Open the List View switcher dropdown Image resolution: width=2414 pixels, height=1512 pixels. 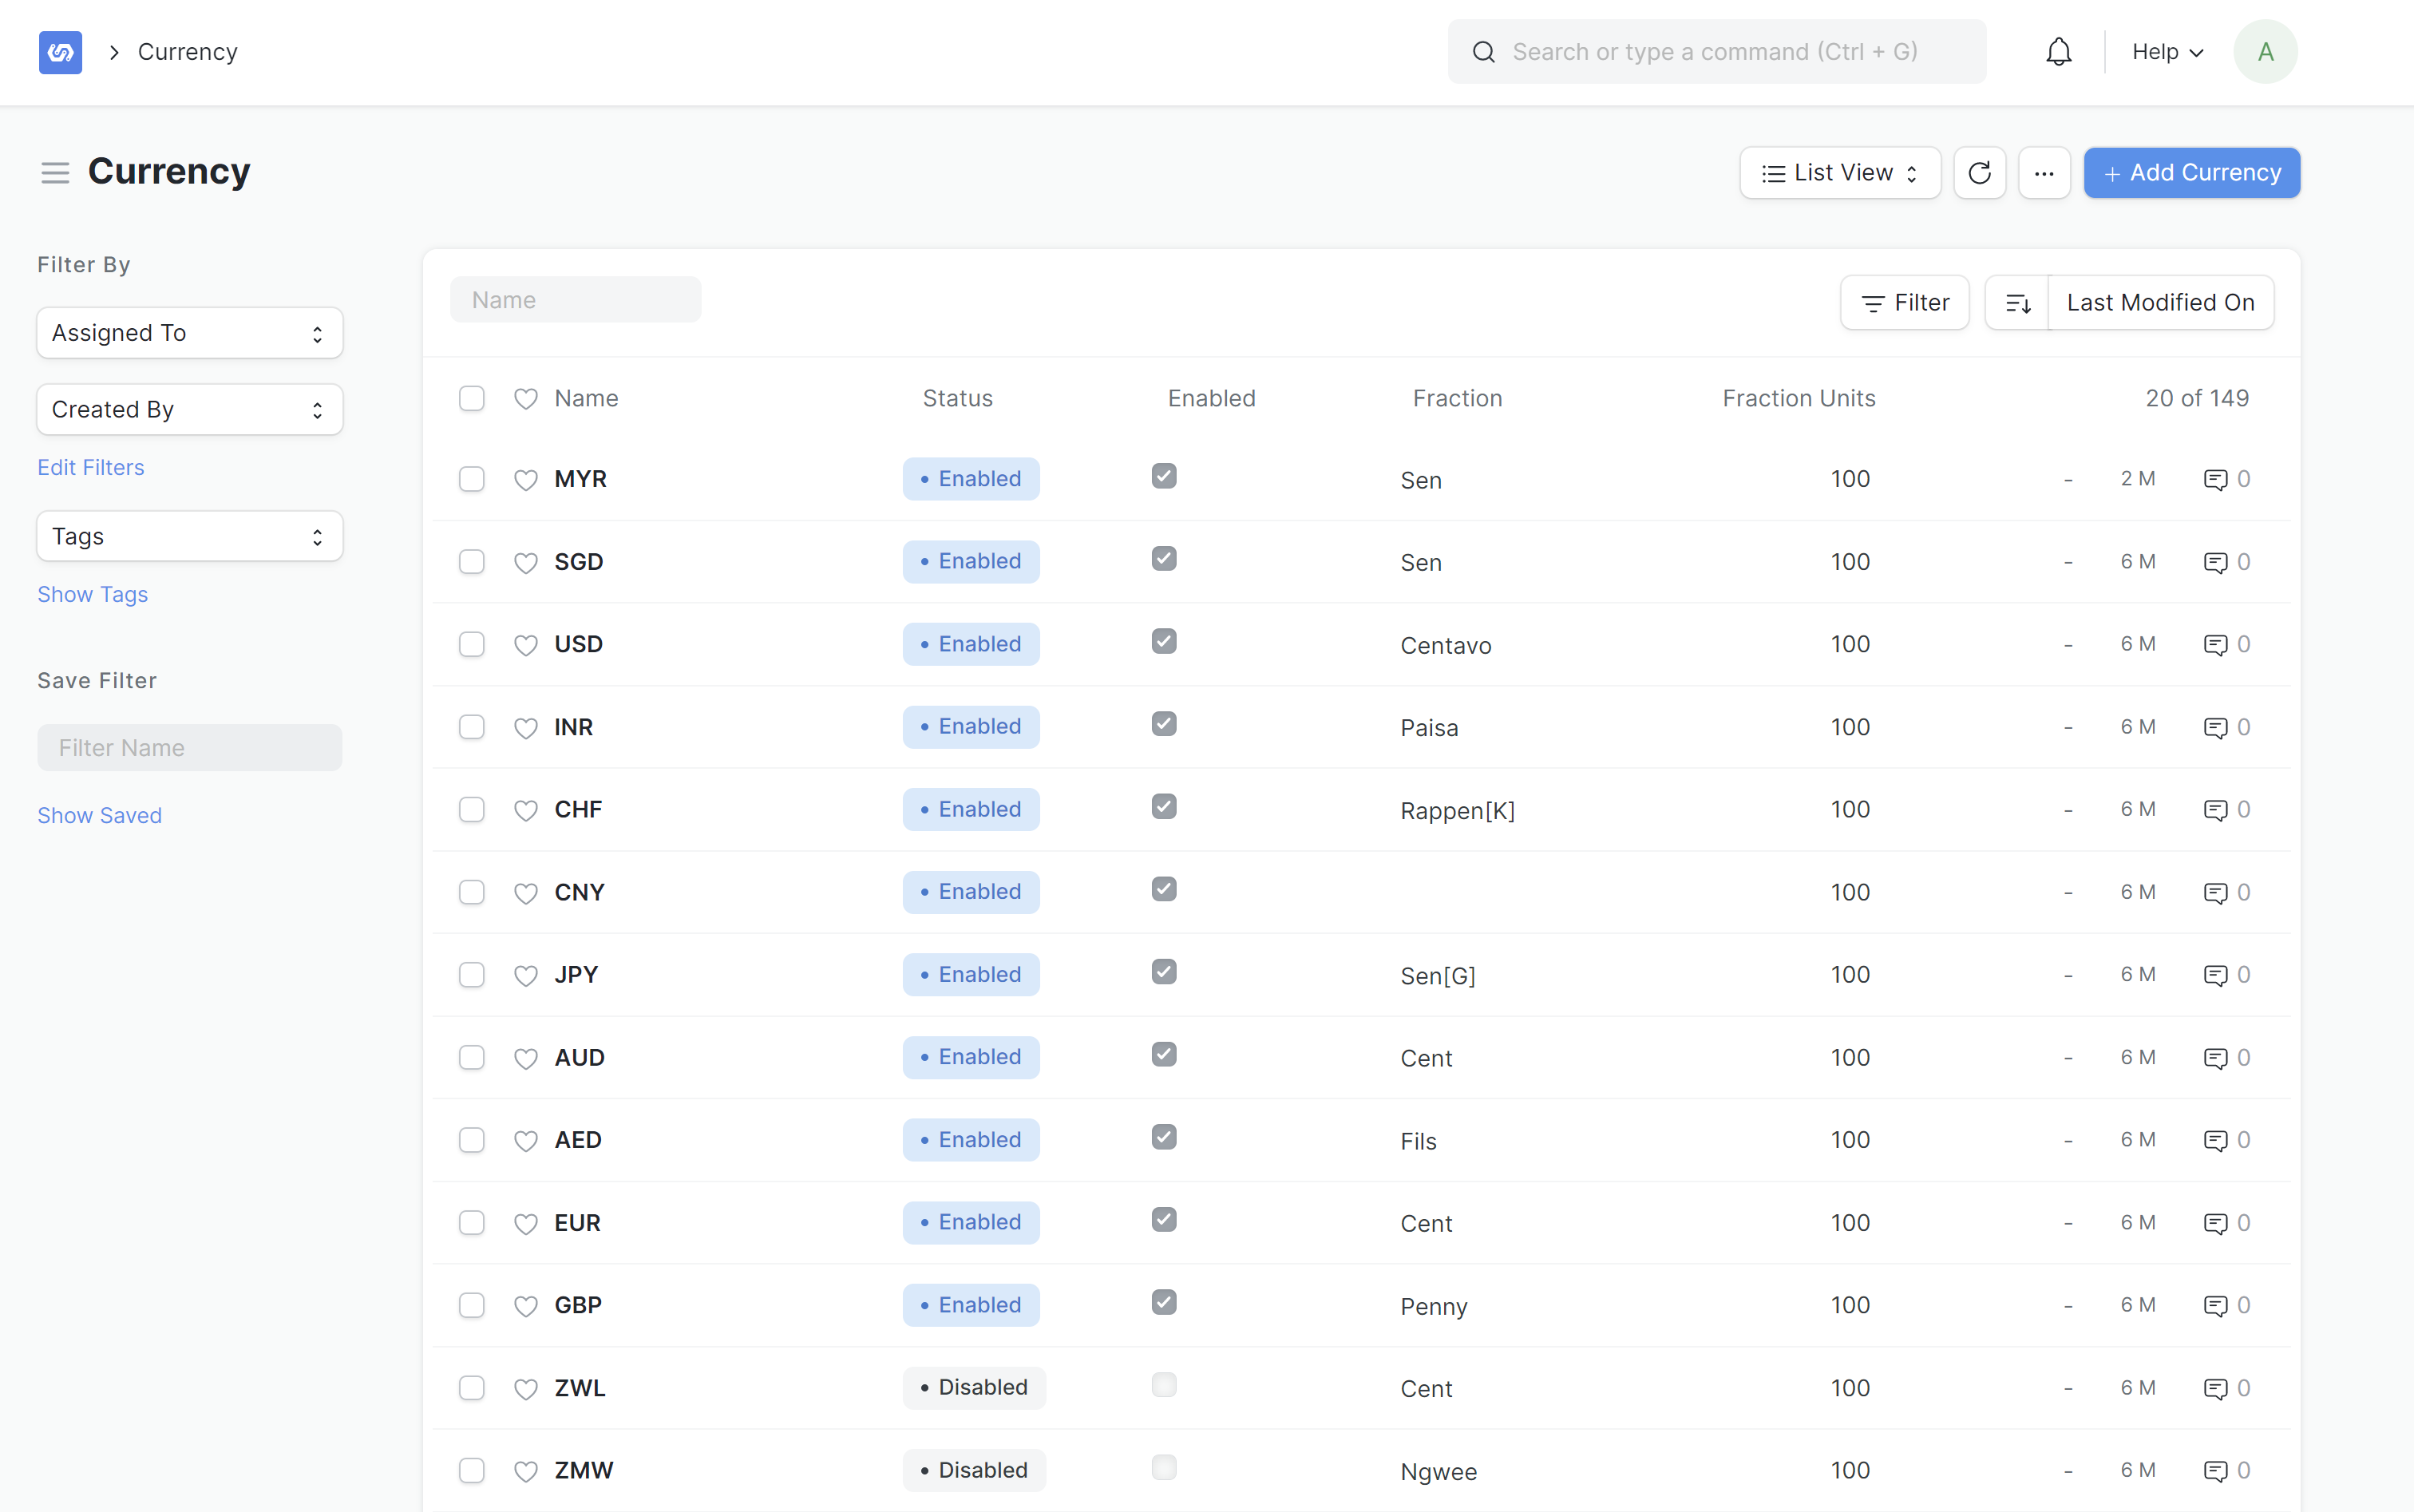1840,173
